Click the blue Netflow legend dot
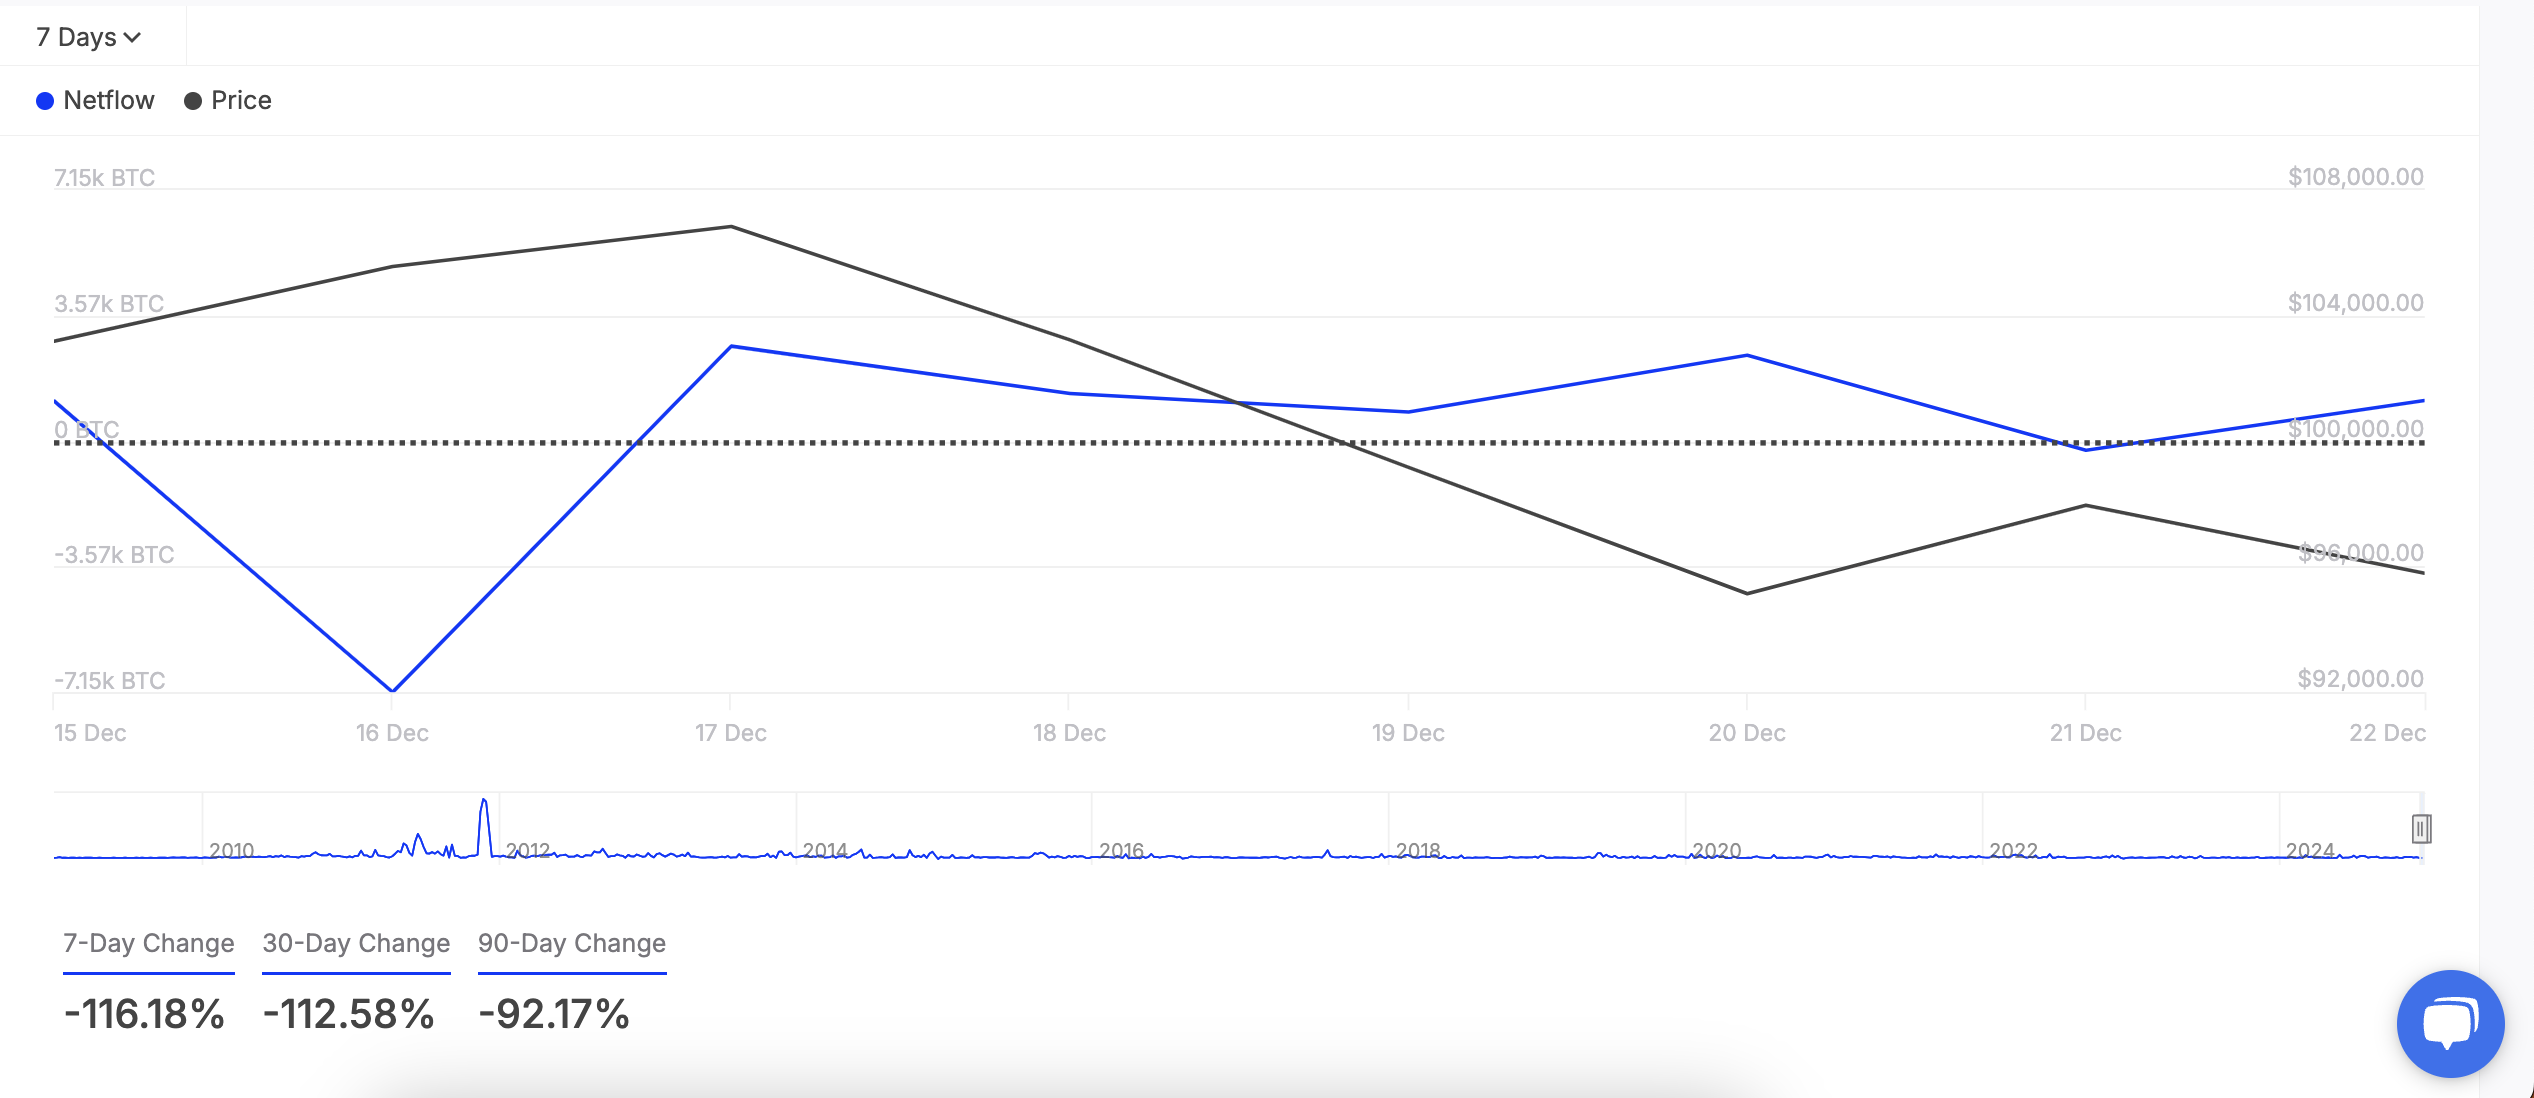2534x1098 pixels. (x=44, y=100)
